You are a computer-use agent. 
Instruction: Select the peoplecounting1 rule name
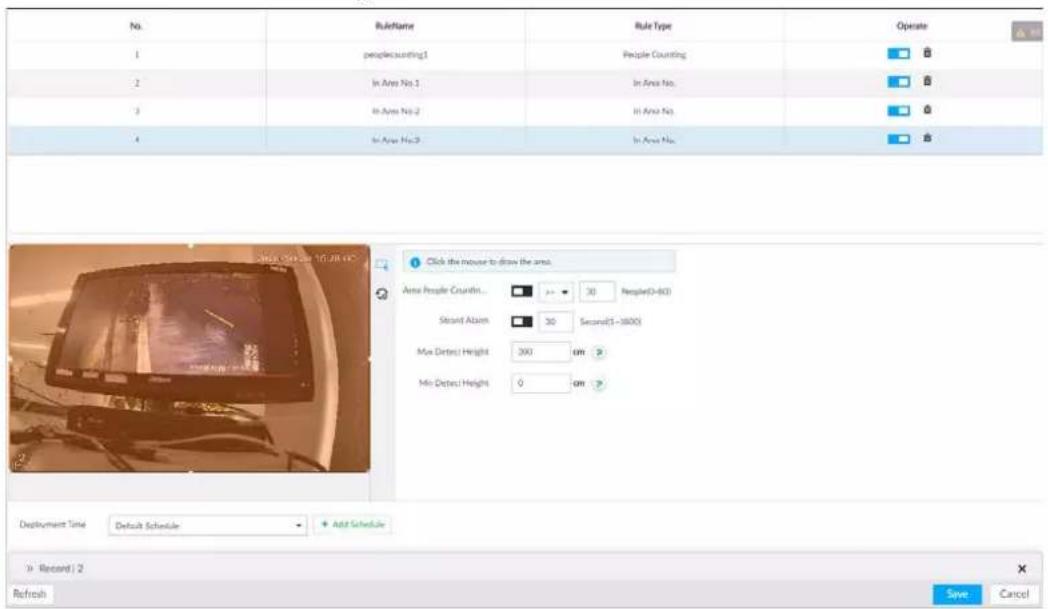click(x=396, y=55)
